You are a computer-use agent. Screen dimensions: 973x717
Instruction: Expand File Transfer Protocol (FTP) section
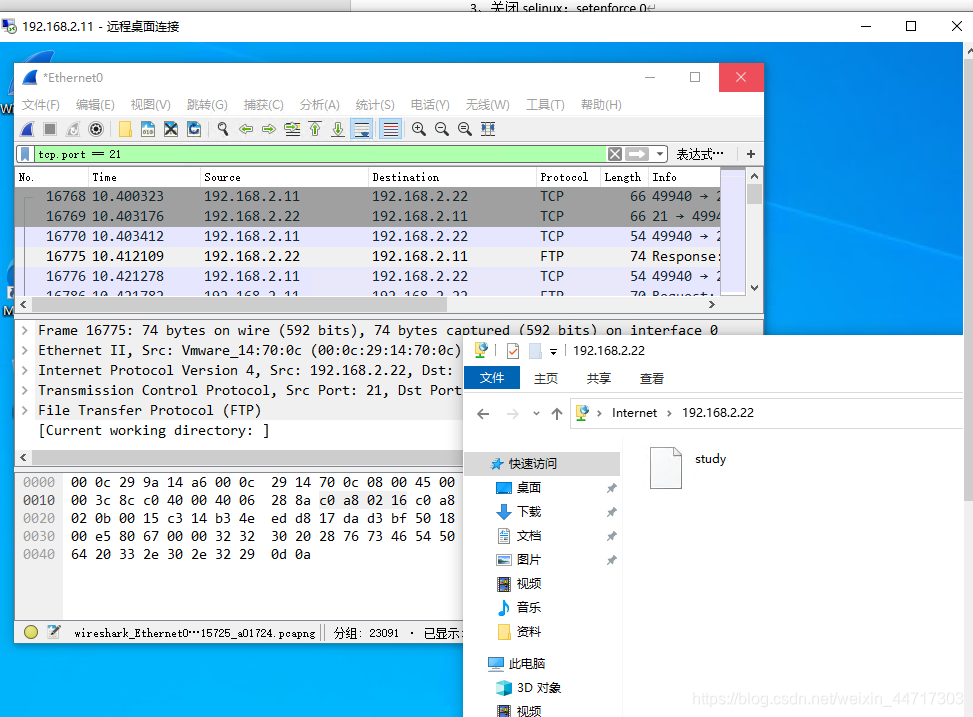(x=25, y=410)
